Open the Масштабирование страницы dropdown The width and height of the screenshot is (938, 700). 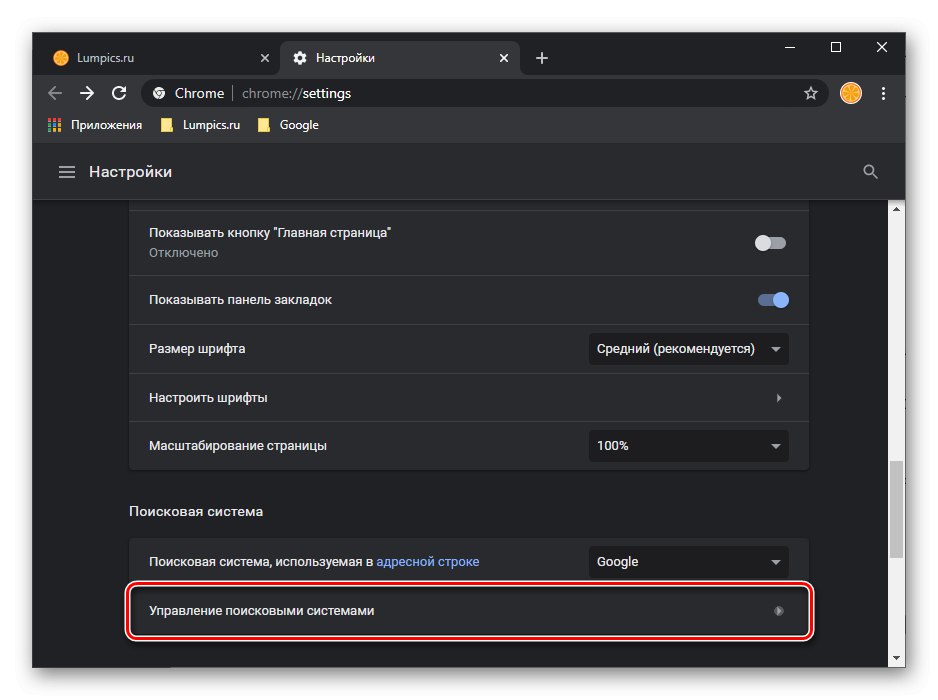point(688,446)
